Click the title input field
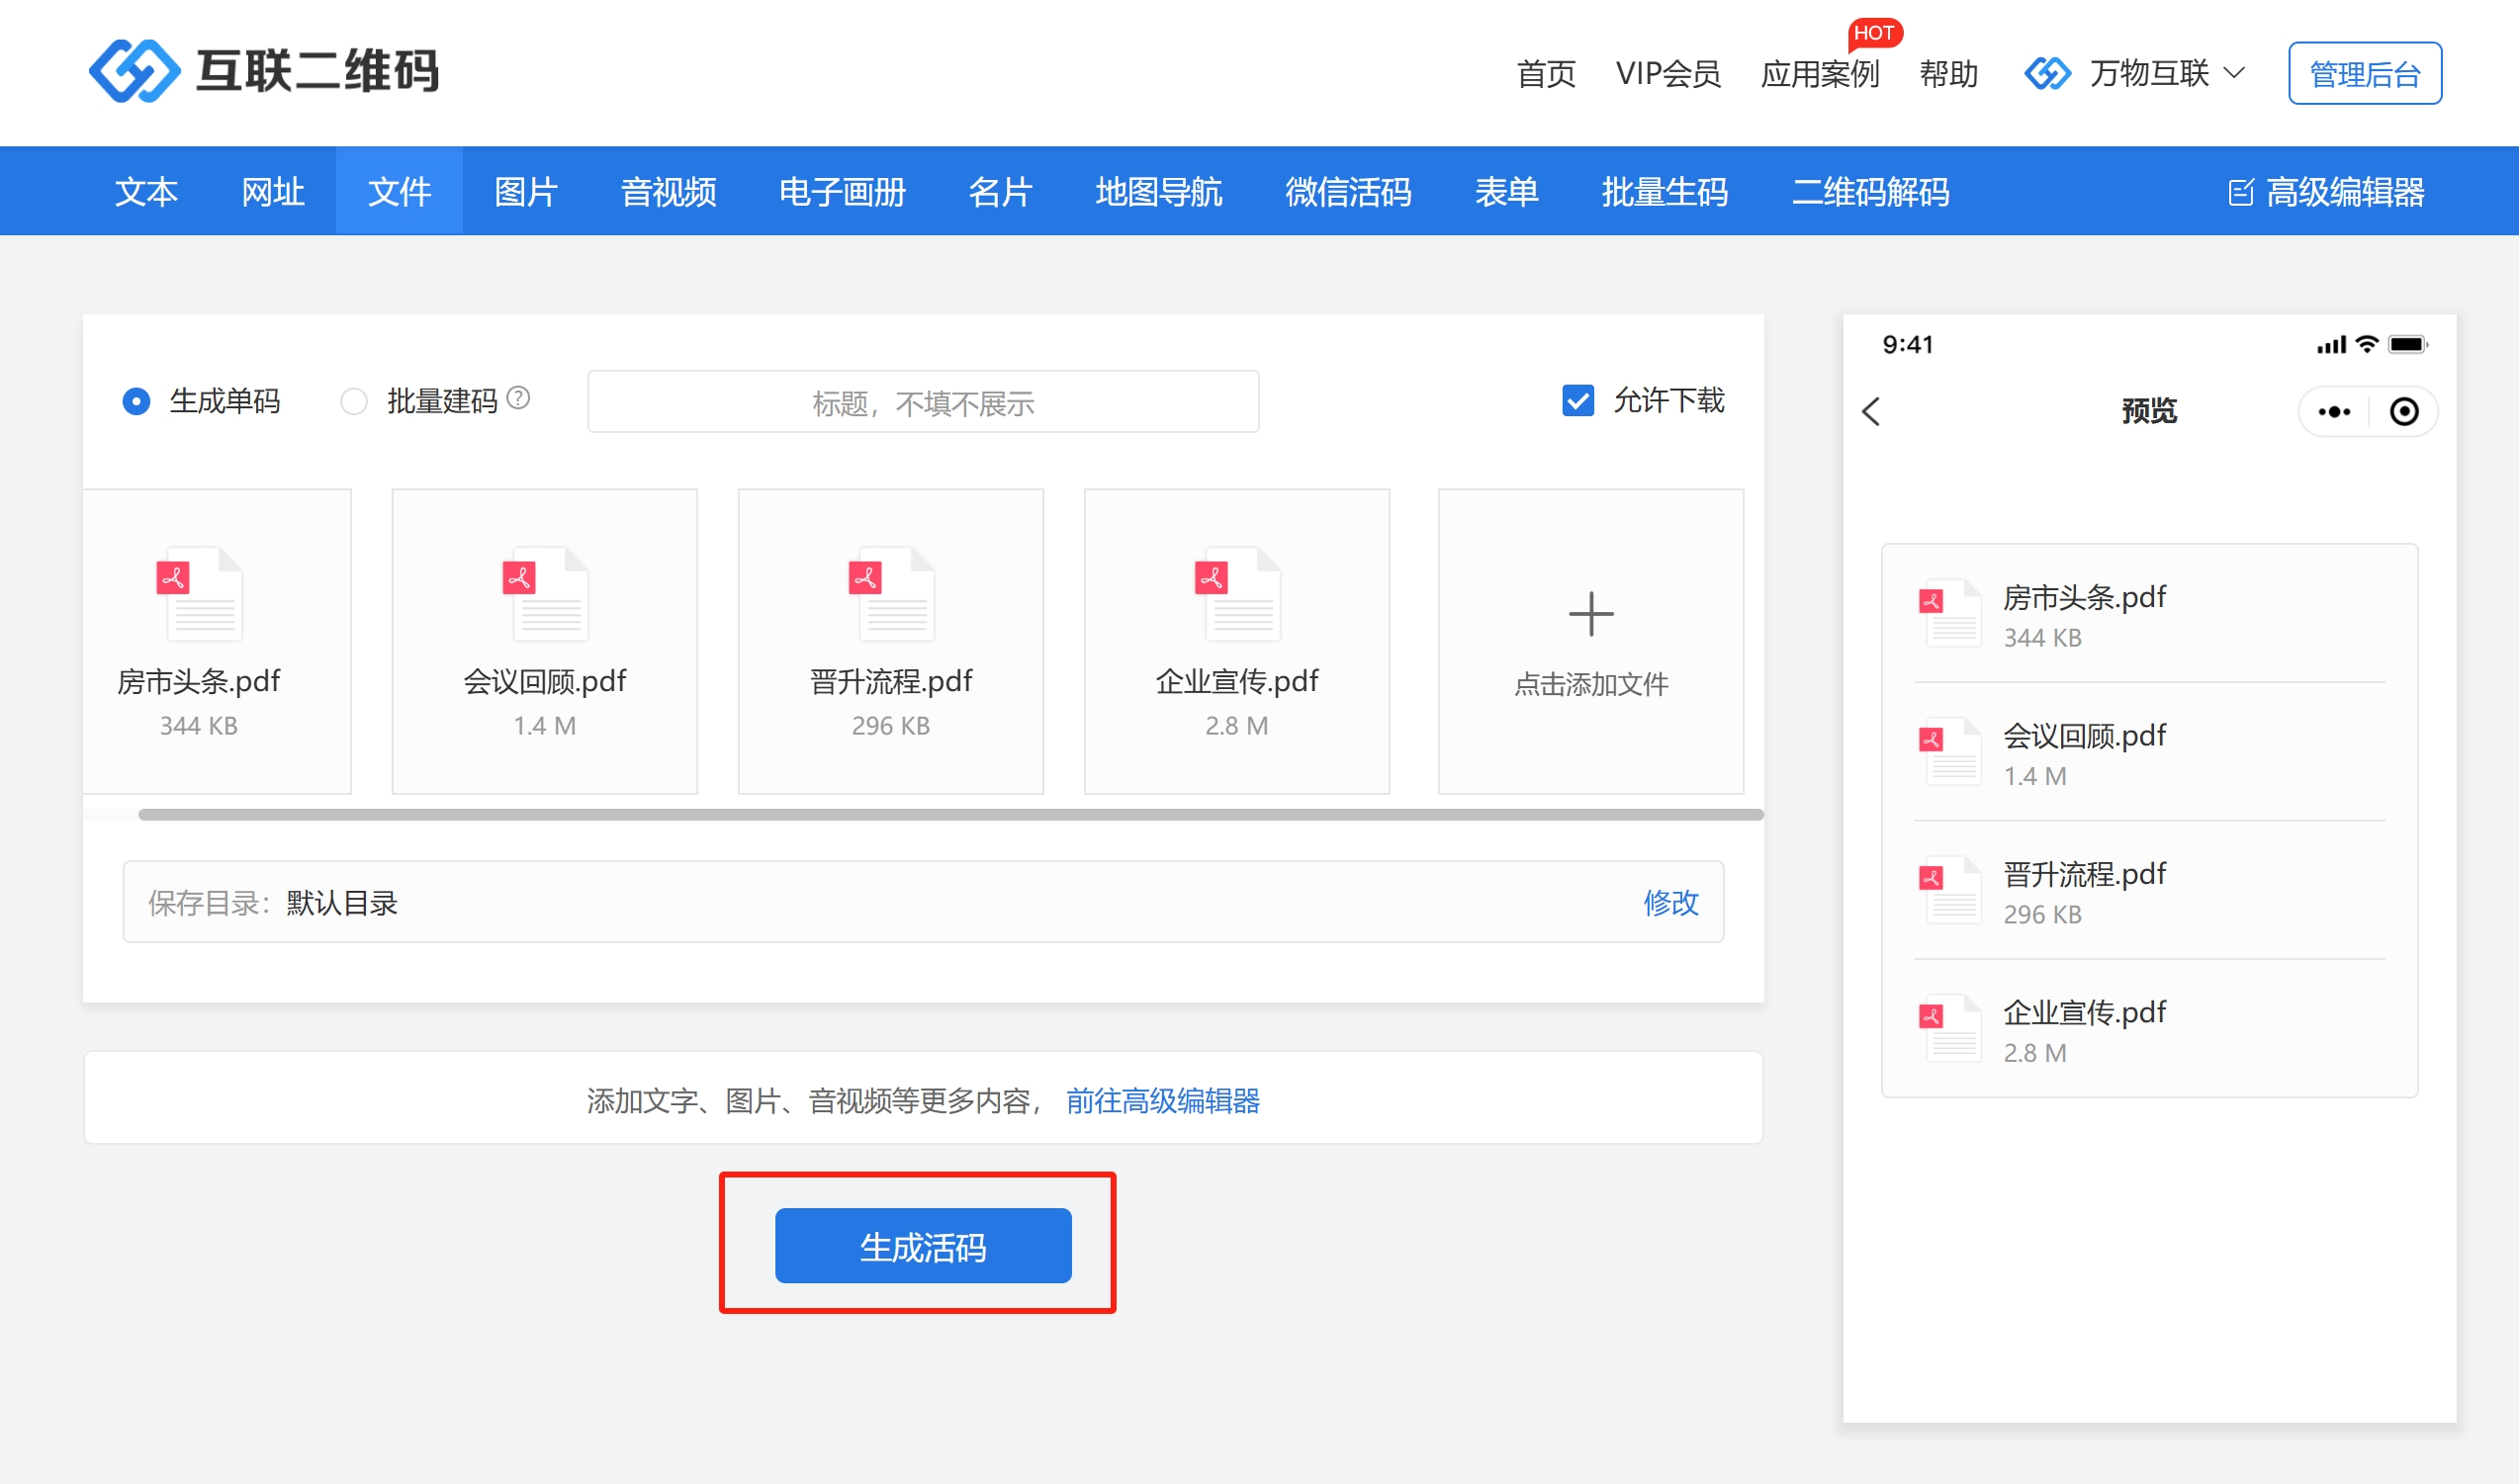 922,402
